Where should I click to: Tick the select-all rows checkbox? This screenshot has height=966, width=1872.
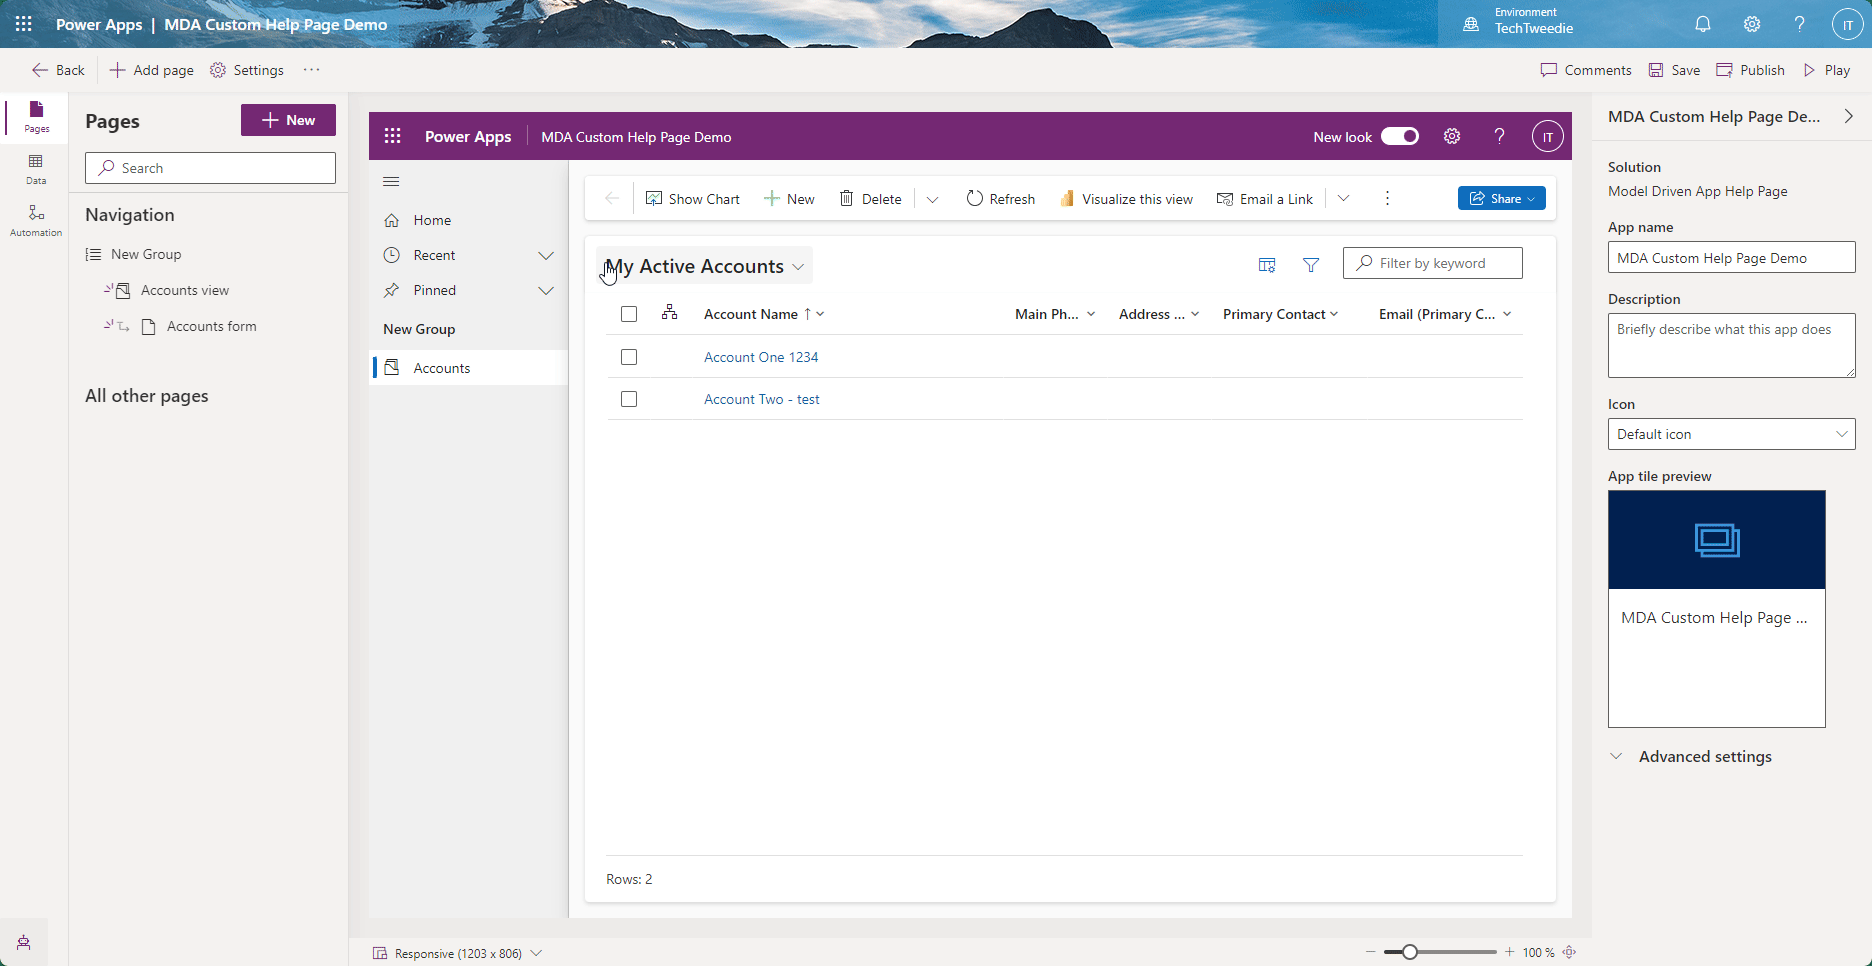[x=629, y=314]
